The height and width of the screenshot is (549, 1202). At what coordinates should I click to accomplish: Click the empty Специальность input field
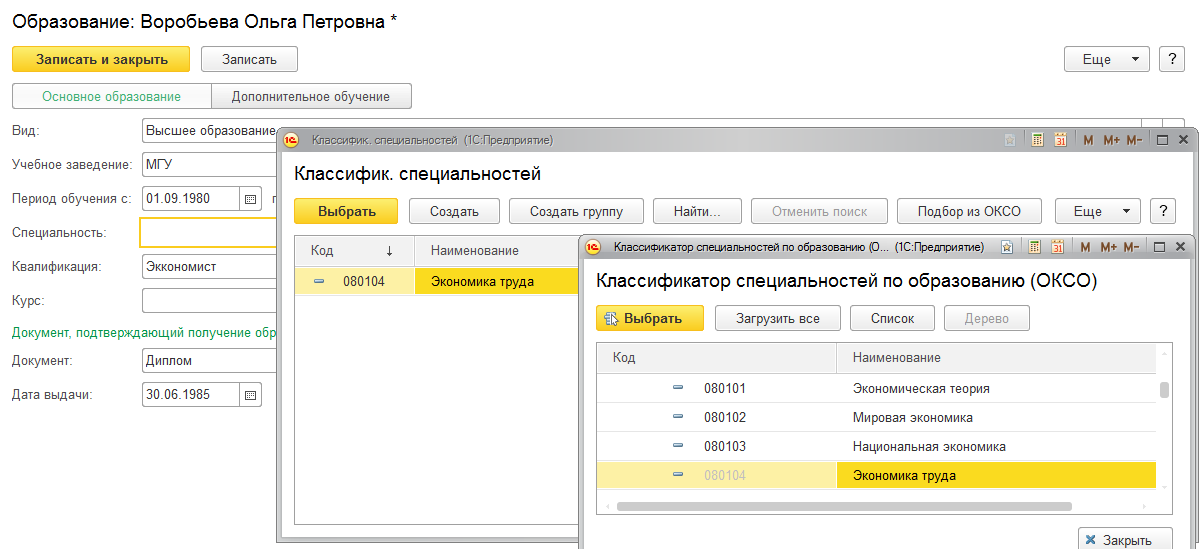tap(209, 233)
